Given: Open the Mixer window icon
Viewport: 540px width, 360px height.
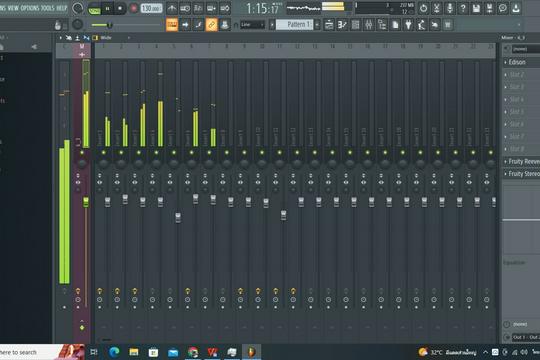Looking at the screenshot, I should pyautogui.click(x=368, y=25).
